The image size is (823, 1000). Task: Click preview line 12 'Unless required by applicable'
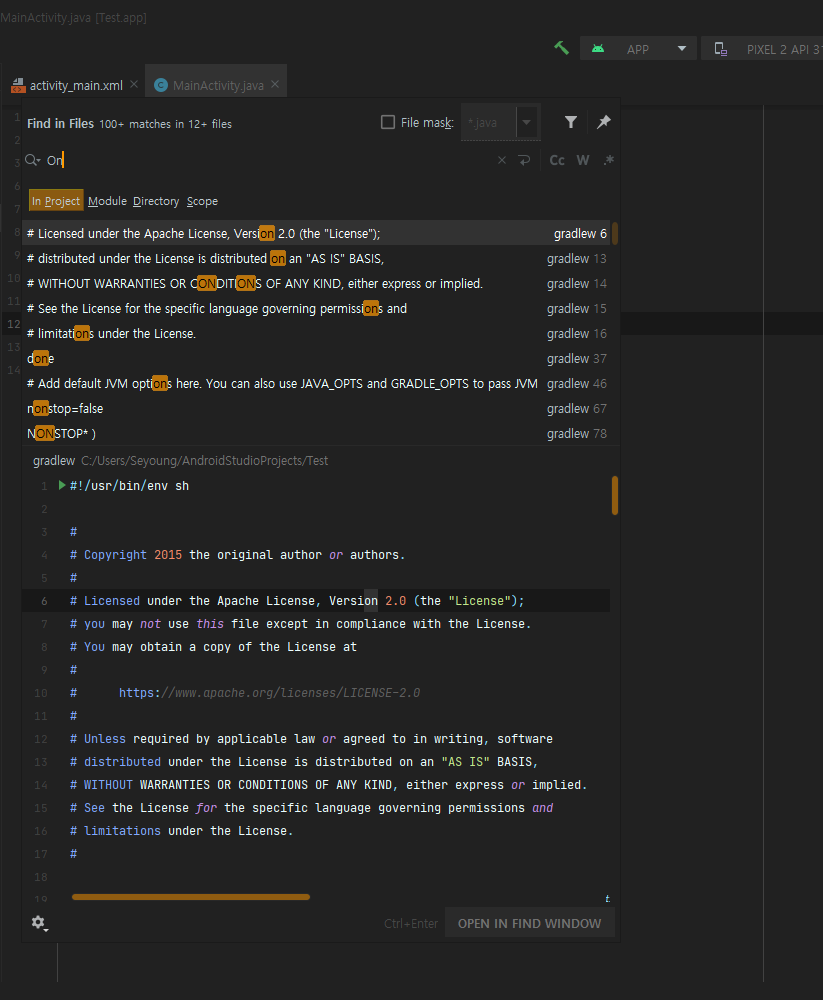click(x=311, y=739)
